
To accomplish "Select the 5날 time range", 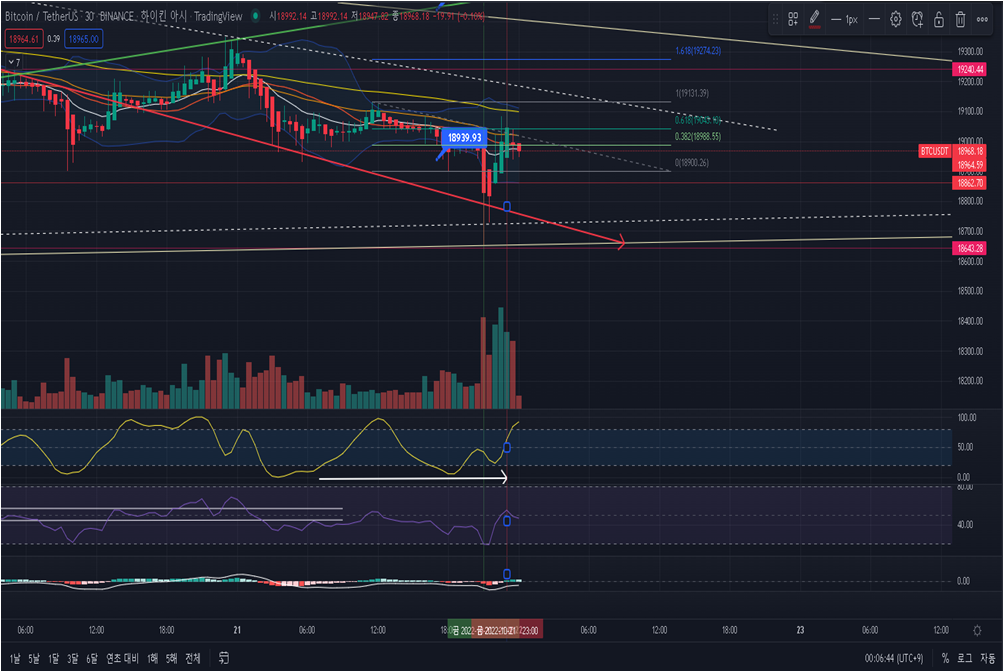I will point(34,659).
